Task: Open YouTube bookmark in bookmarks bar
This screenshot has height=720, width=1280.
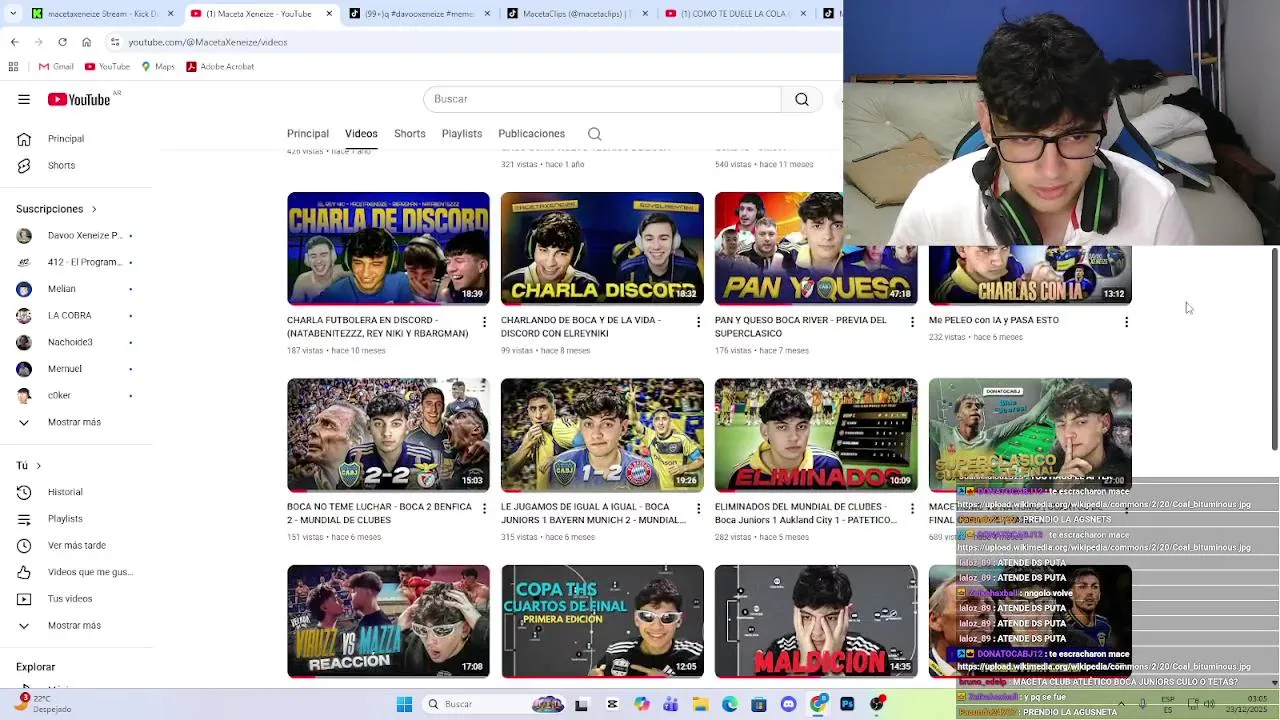Action: 107,66
